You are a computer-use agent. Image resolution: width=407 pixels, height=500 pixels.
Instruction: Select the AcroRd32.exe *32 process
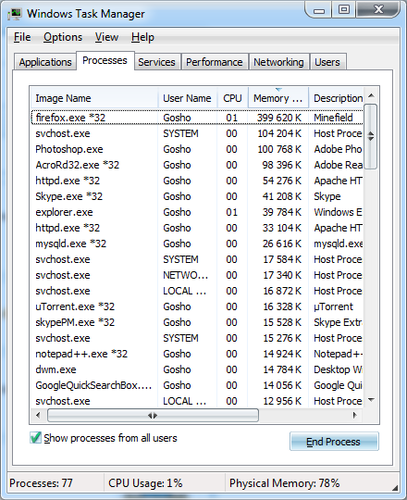[x=197, y=165]
